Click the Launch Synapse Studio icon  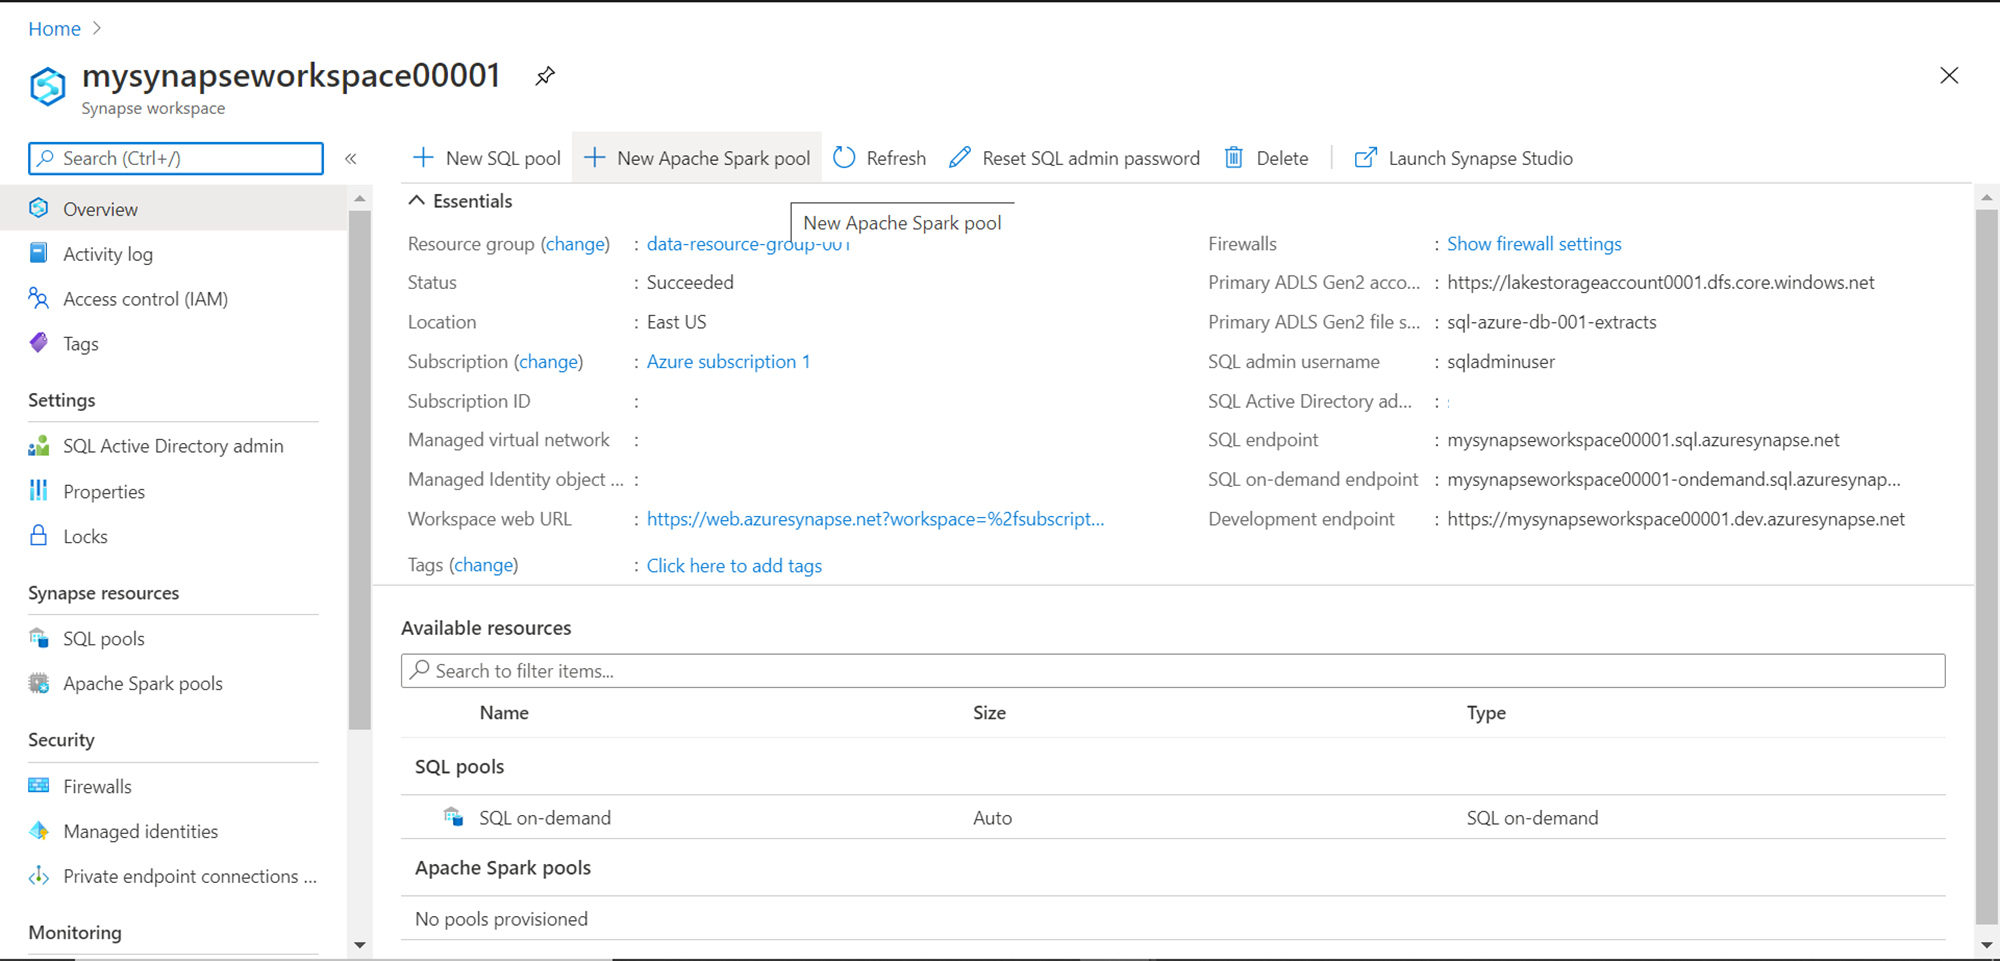(1365, 158)
